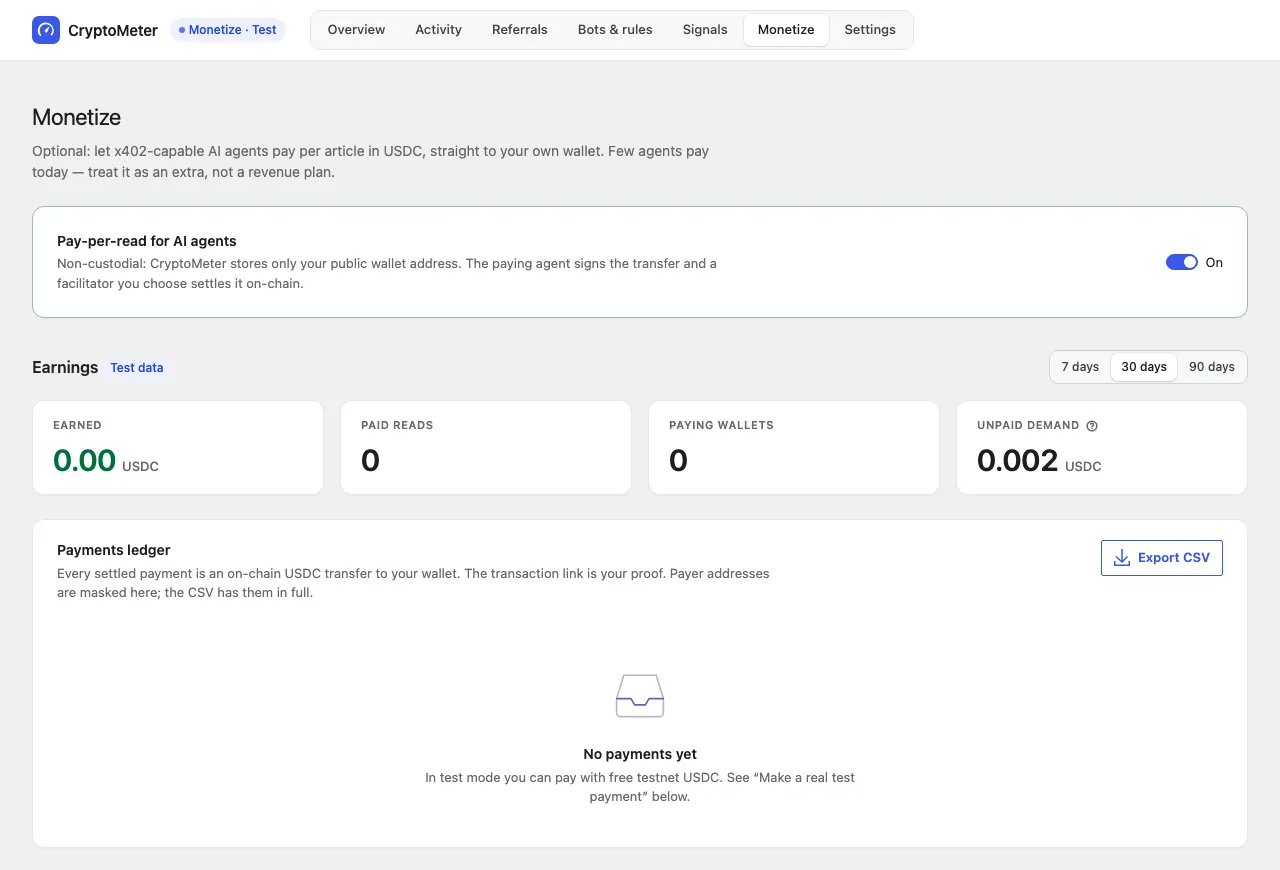This screenshot has width=1280, height=870.
Task: Switch to the Activity tab
Action: 439,30
